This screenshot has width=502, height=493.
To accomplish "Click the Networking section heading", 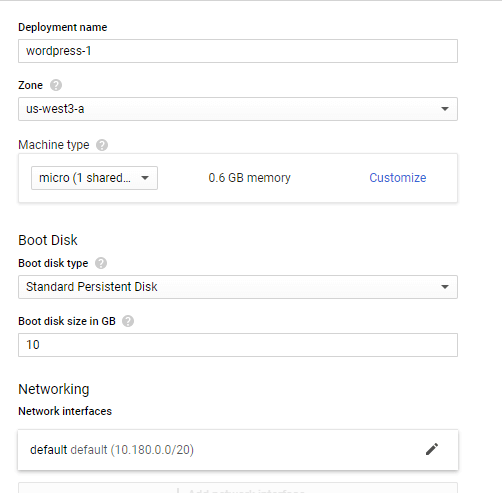I will [x=54, y=389].
